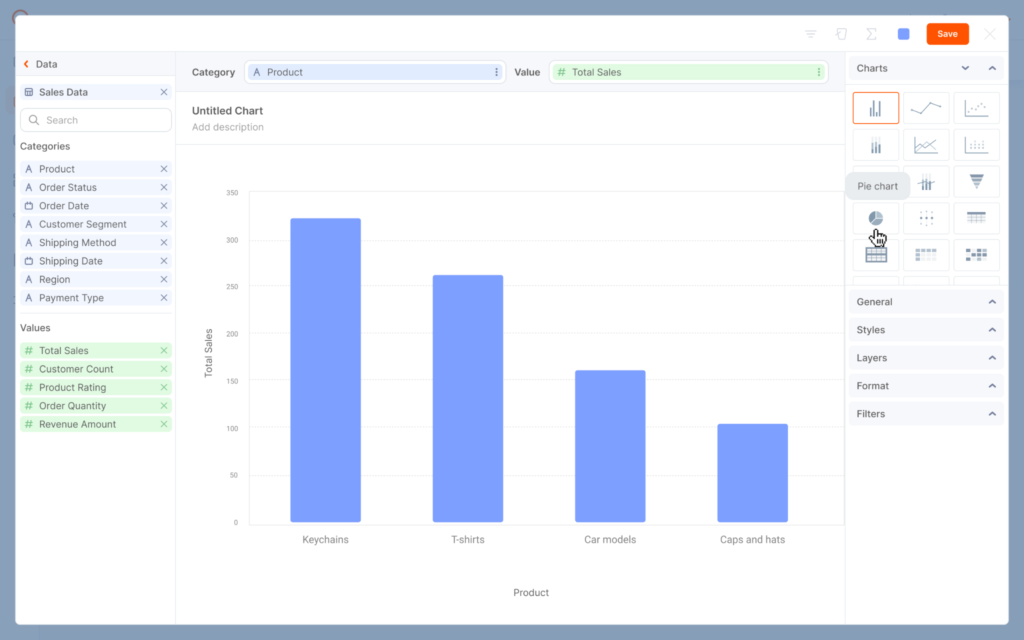This screenshot has width=1024, height=640.
Task: Expand the Layers section
Action: tap(926, 358)
